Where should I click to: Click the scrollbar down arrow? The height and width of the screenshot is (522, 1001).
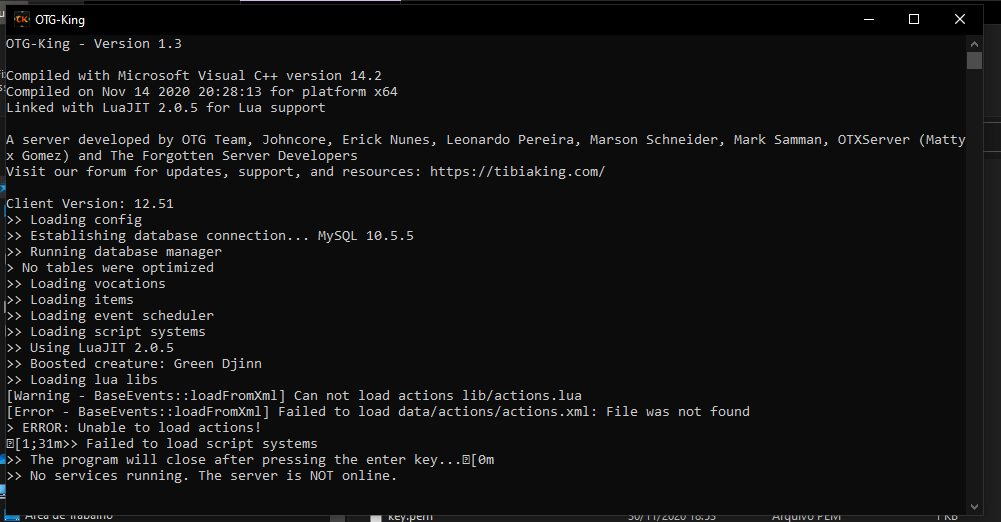pos(974,507)
